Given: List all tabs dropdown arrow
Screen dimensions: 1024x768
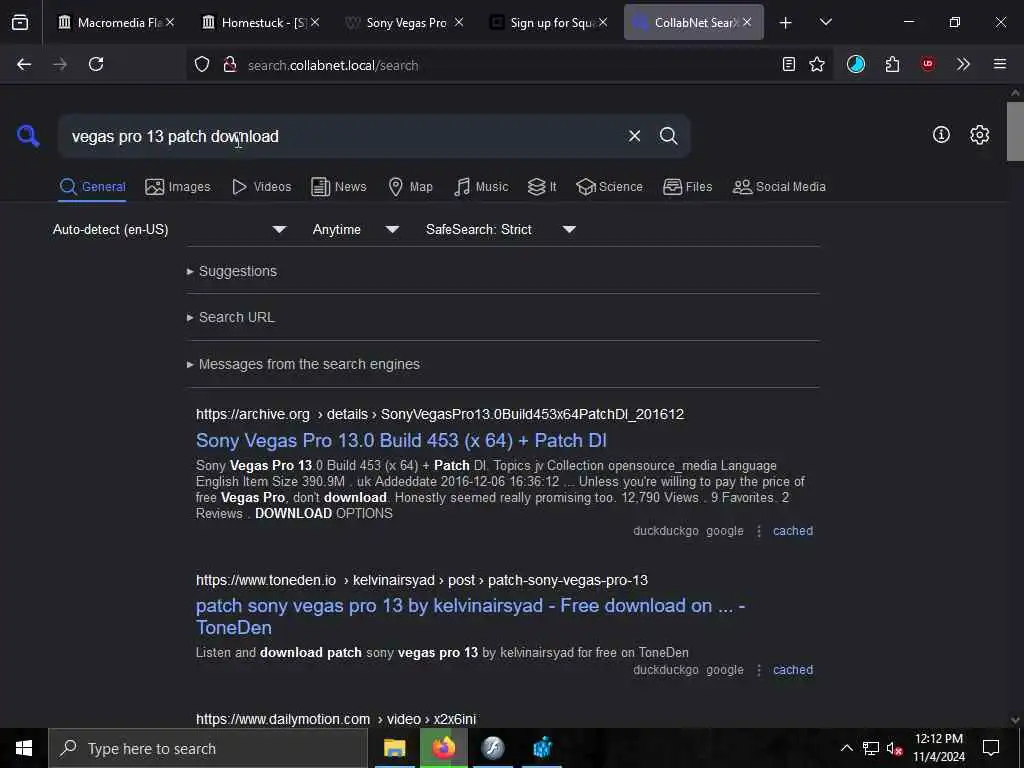Looking at the screenshot, I should pyautogui.click(x=825, y=22).
